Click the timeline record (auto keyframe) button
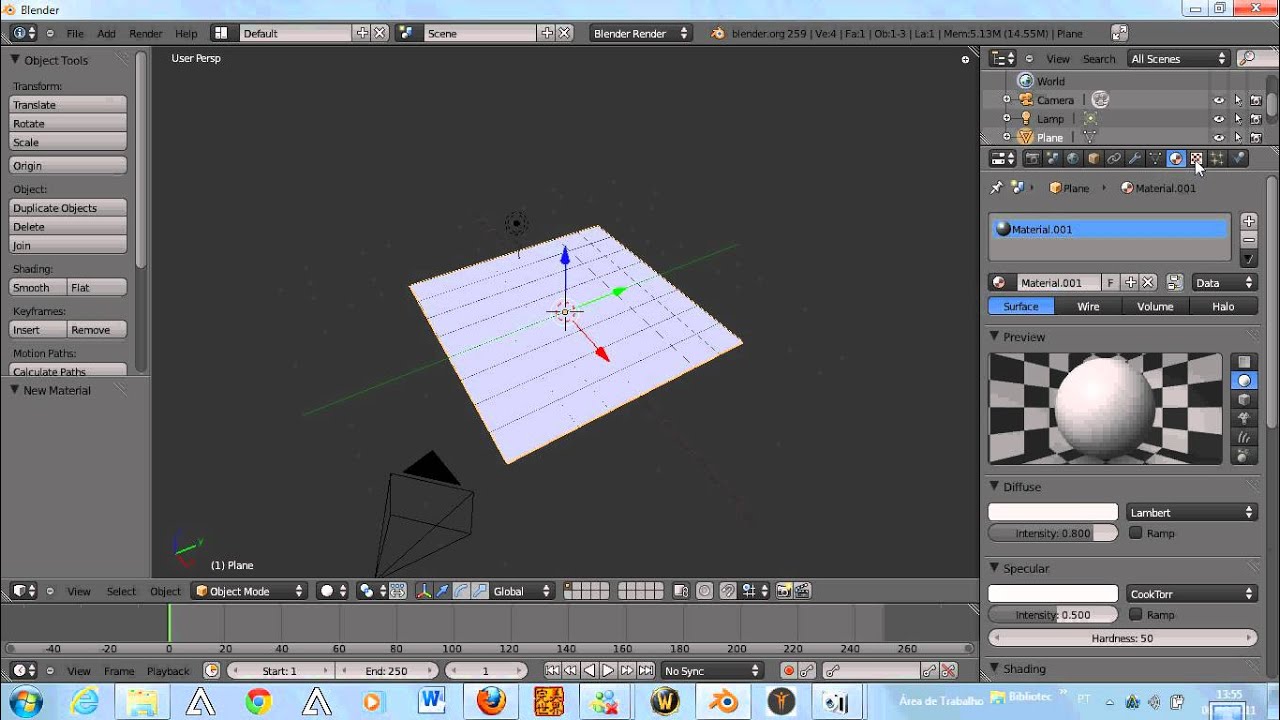The width and height of the screenshot is (1280, 720). click(x=789, y=671)
